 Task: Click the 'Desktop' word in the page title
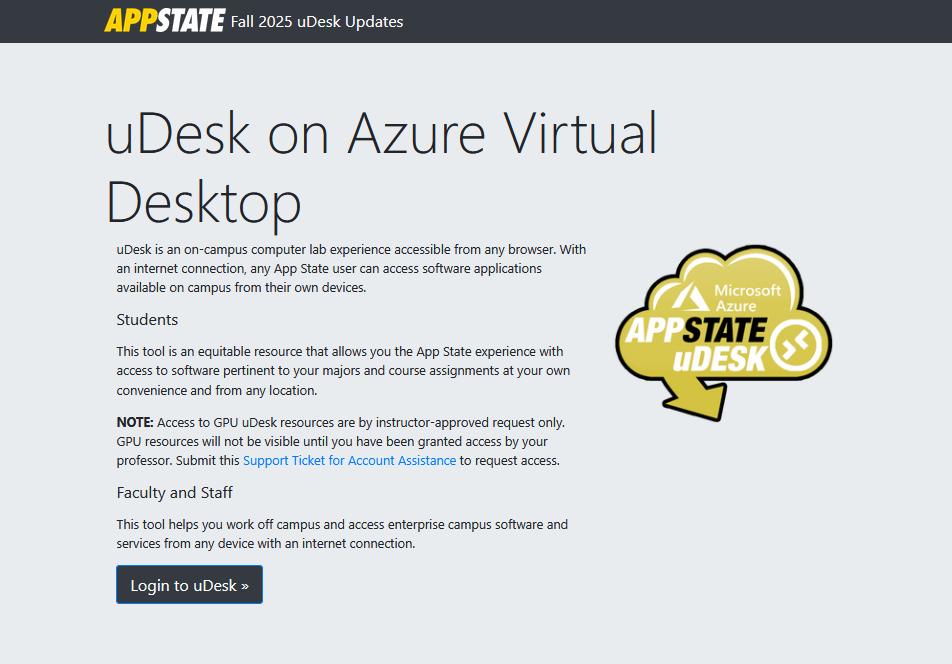203,203
